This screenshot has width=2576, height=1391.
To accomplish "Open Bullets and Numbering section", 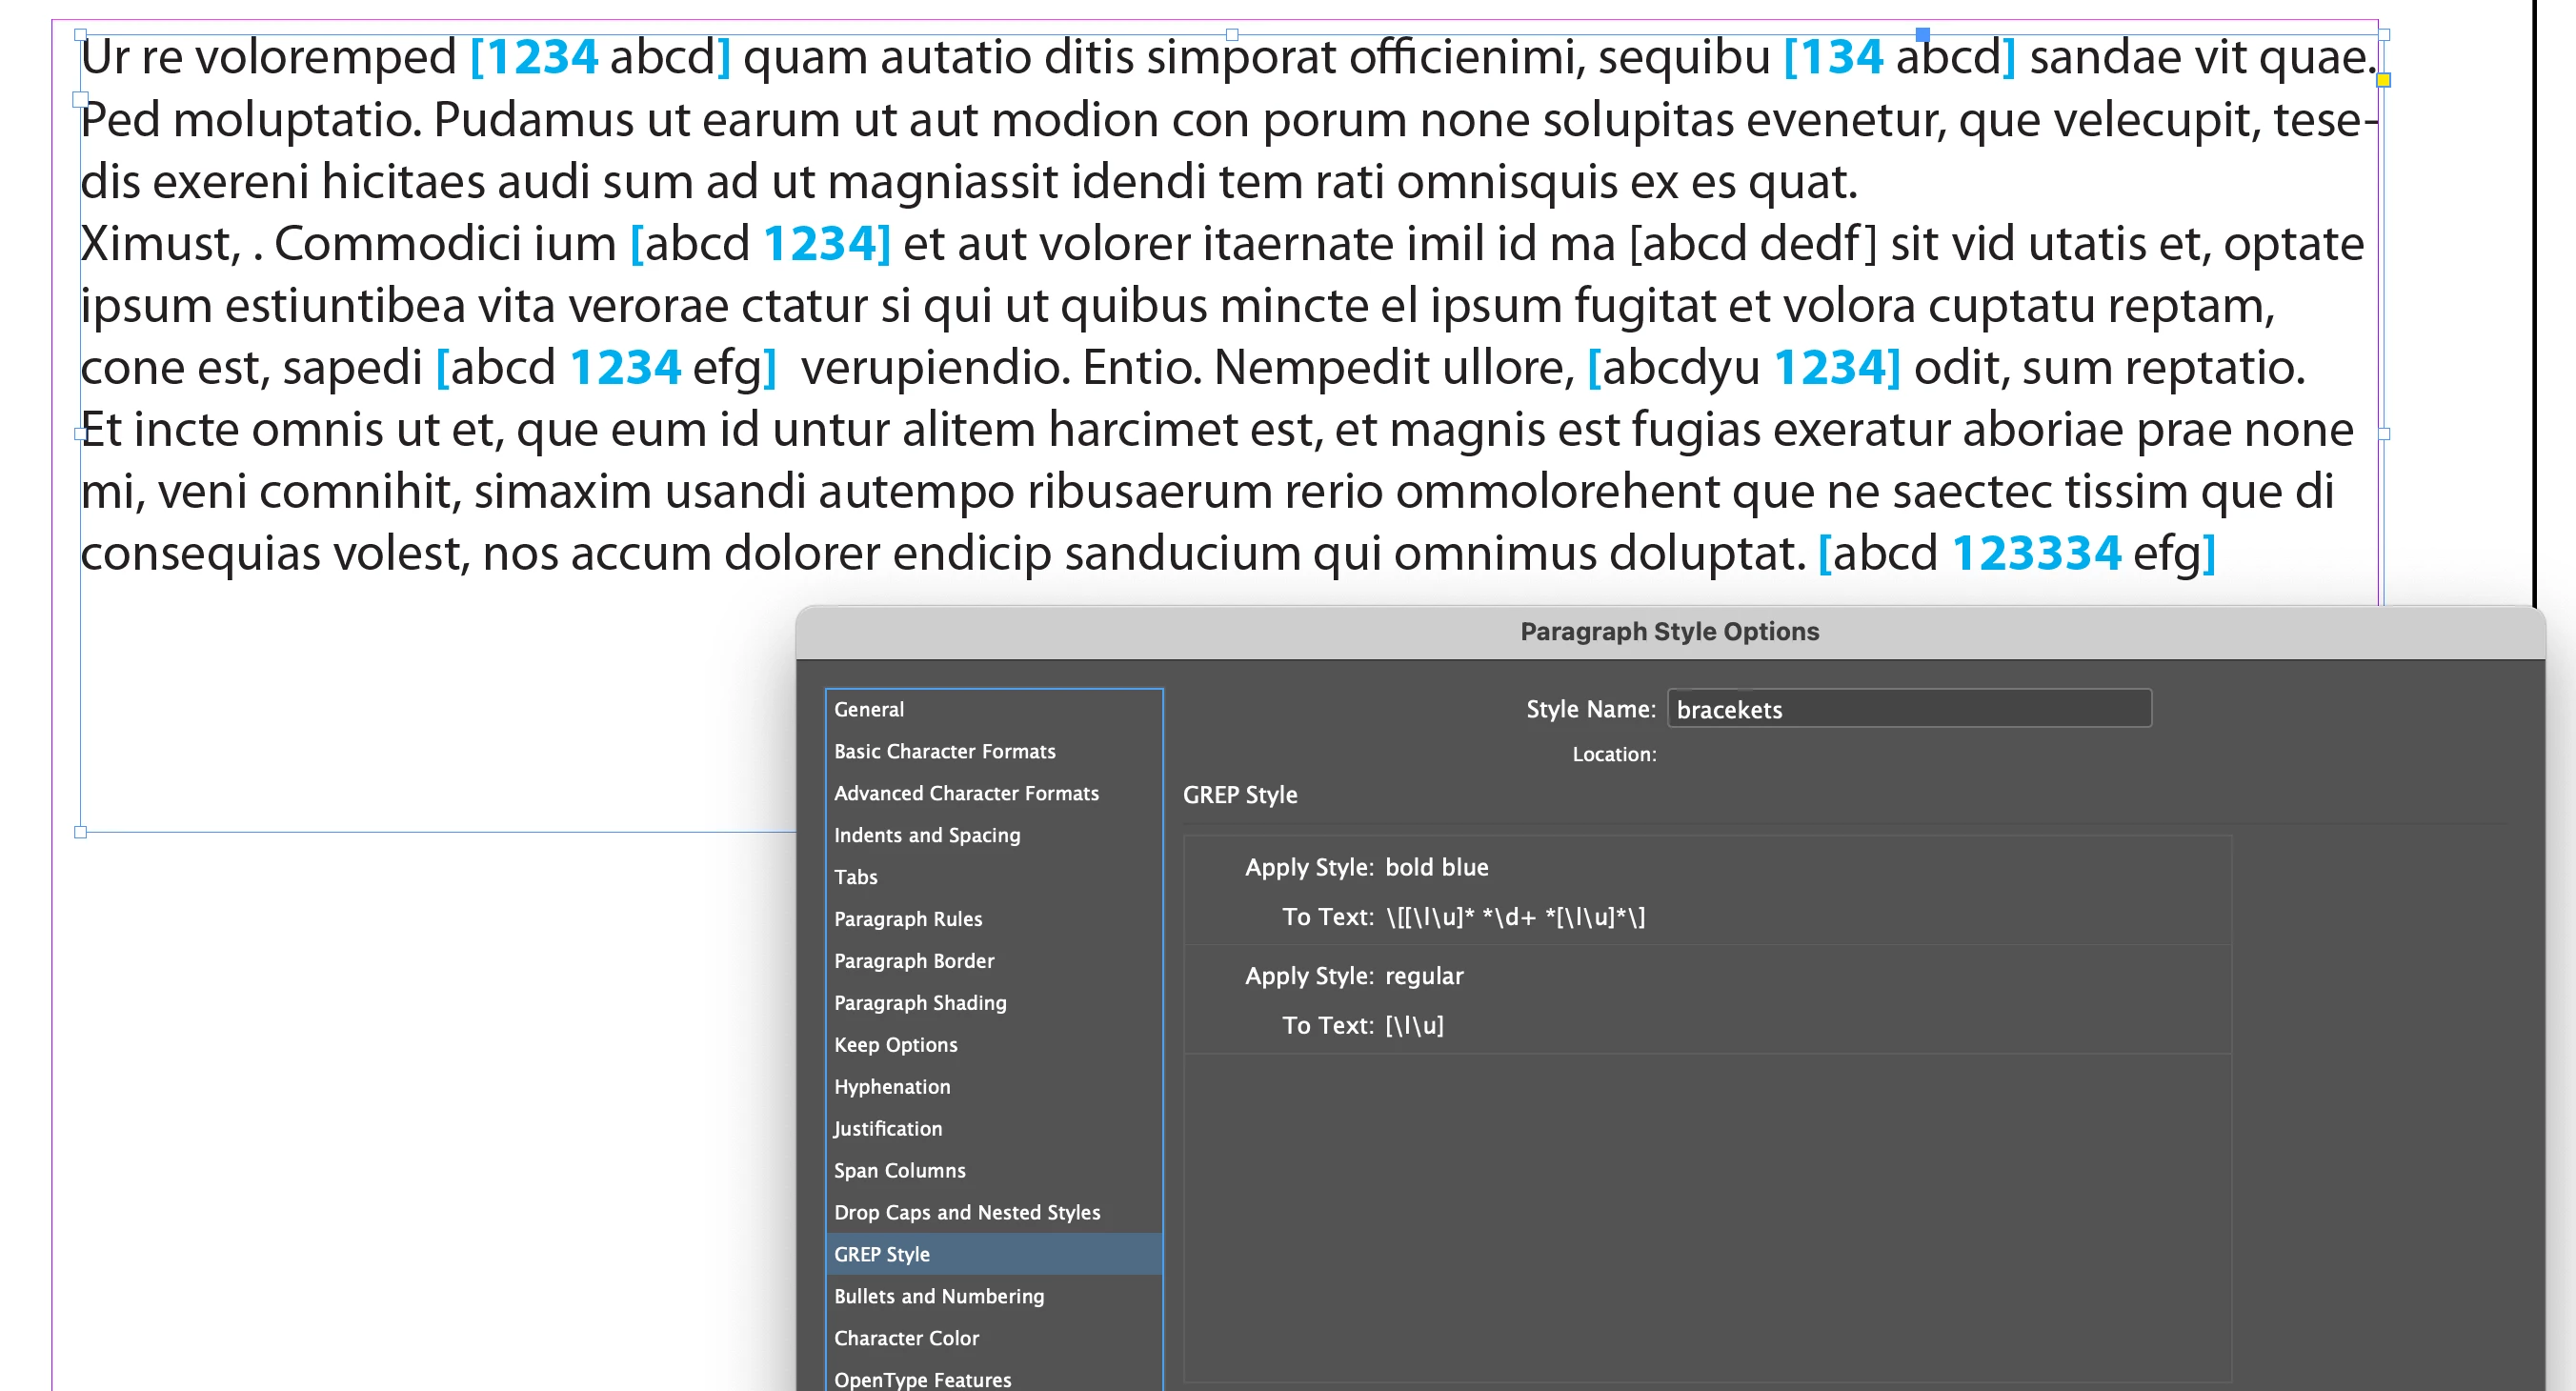I will coord(938,1297).
